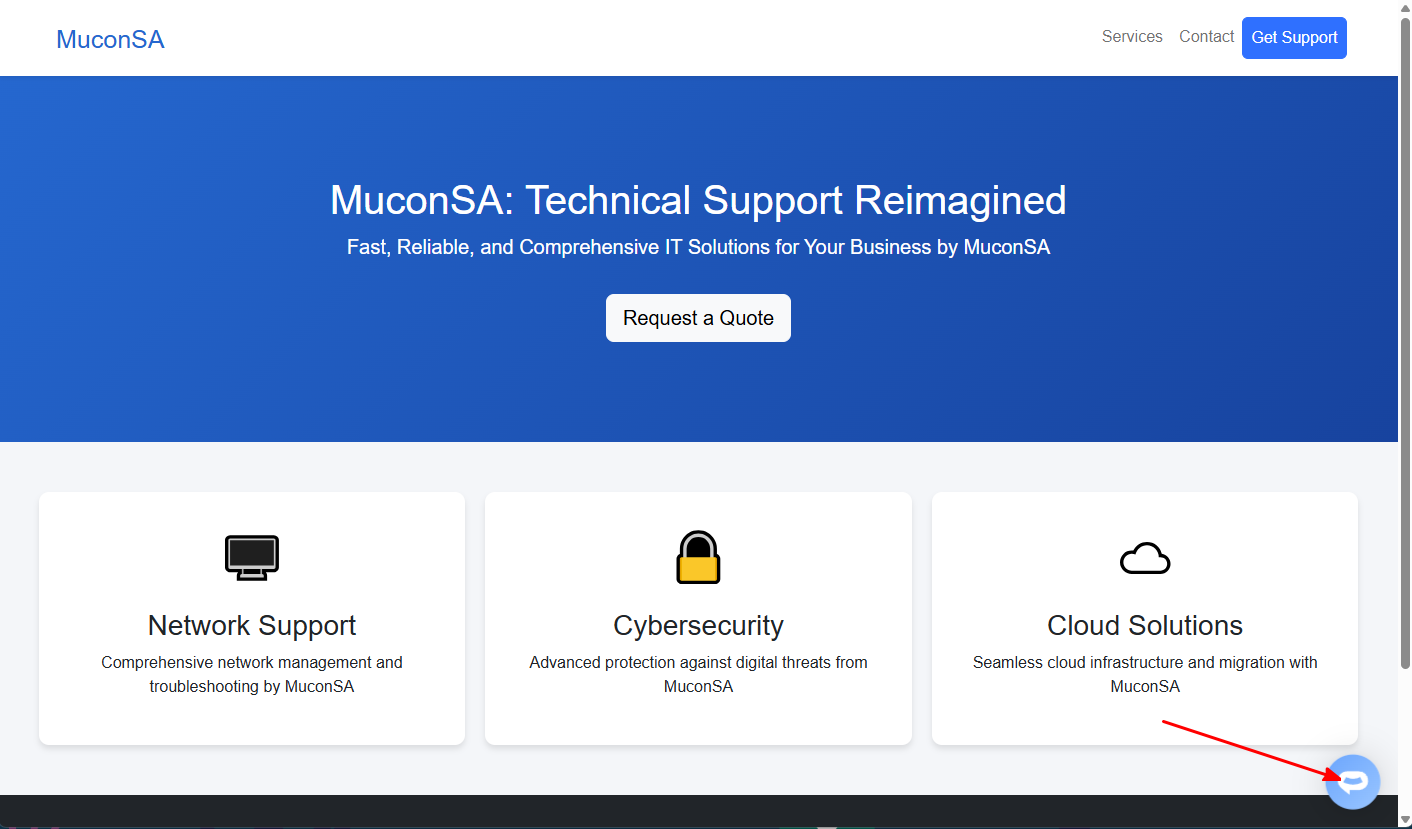Select the Network Support card heading
Viewport: 1412px width, 829px height.
click(252, 626)
